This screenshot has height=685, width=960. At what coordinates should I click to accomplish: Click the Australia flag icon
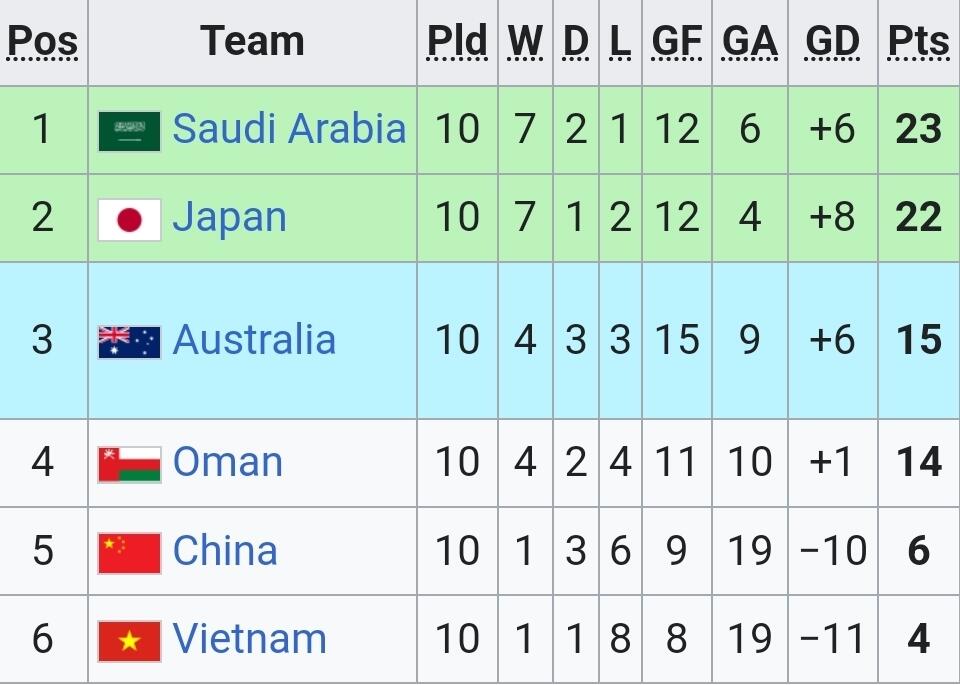coord(129,342)
